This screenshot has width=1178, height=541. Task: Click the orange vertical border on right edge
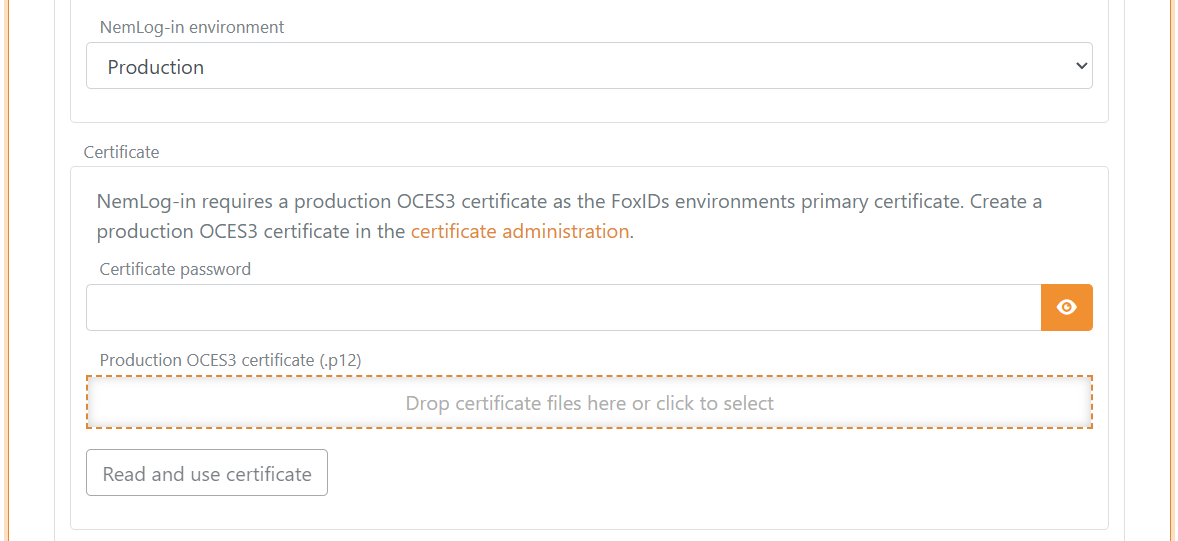pyautogui.click(x=1171, y=270)
